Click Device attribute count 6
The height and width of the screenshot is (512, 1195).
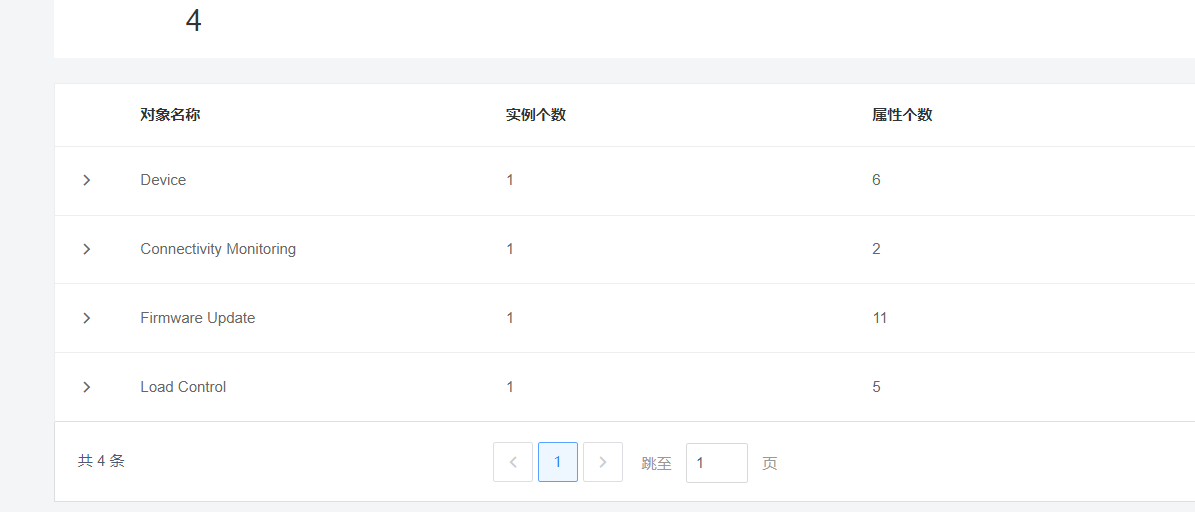876,180
